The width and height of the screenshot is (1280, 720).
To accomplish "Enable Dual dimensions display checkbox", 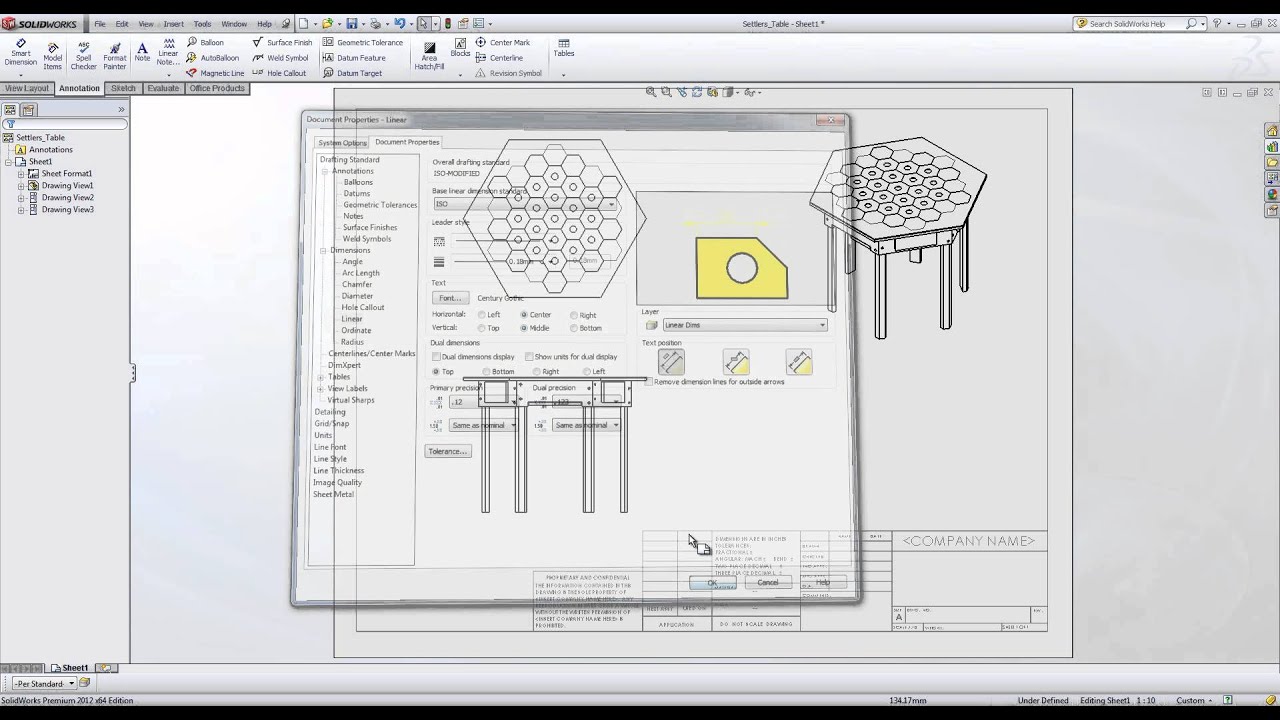I will click(436, 357).
